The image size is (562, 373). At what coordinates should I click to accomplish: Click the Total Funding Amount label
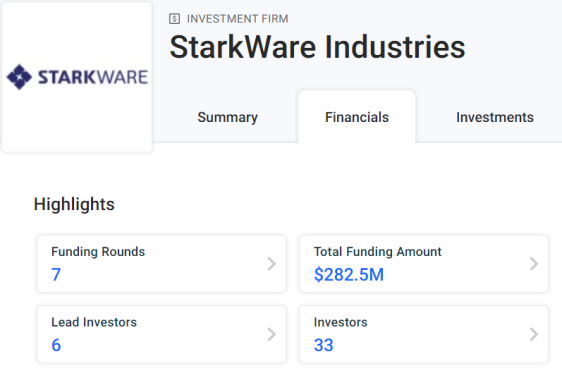377,252
